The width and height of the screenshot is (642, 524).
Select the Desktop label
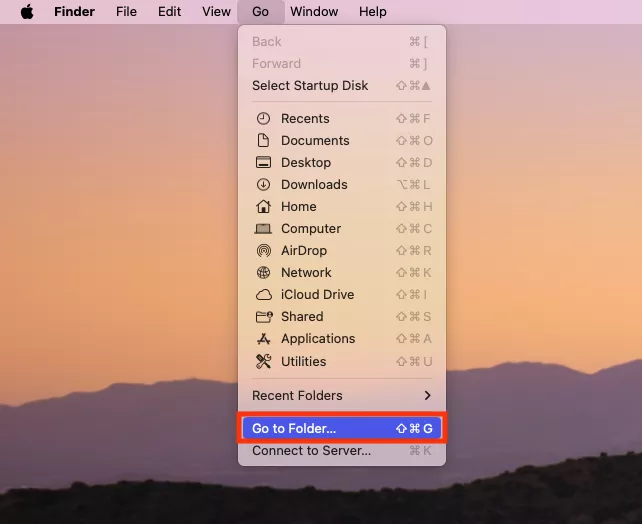(306, 163)
